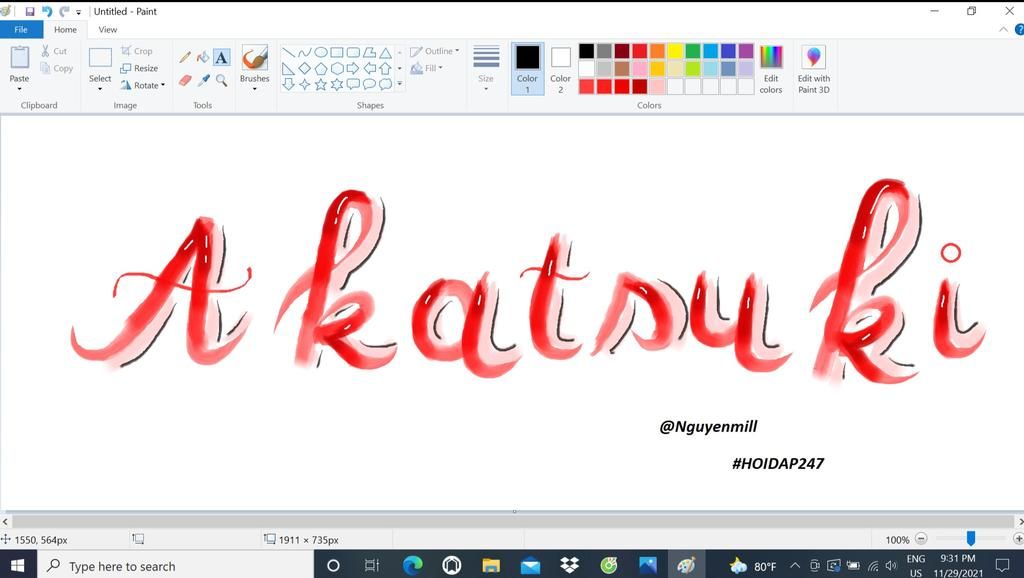Expand the Paste dropdown arrow

point(19,88)
